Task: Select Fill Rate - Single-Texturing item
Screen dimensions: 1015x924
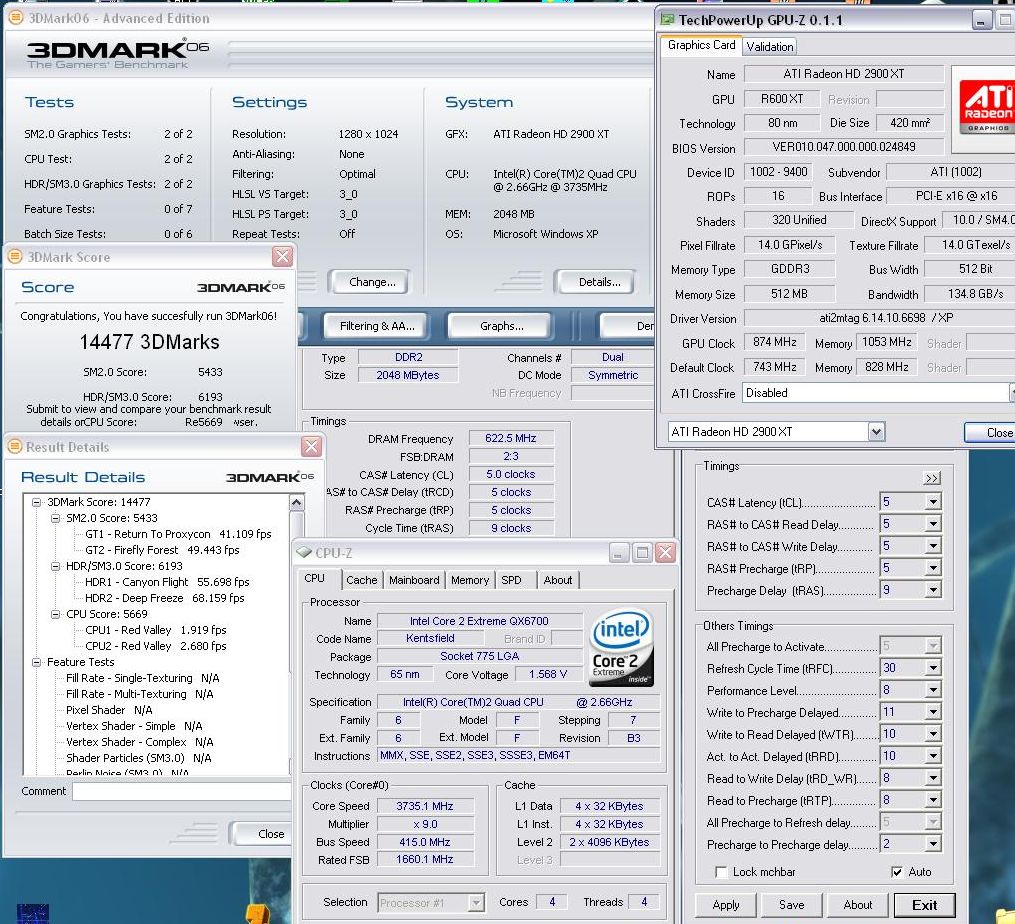Action: point(142,678)
